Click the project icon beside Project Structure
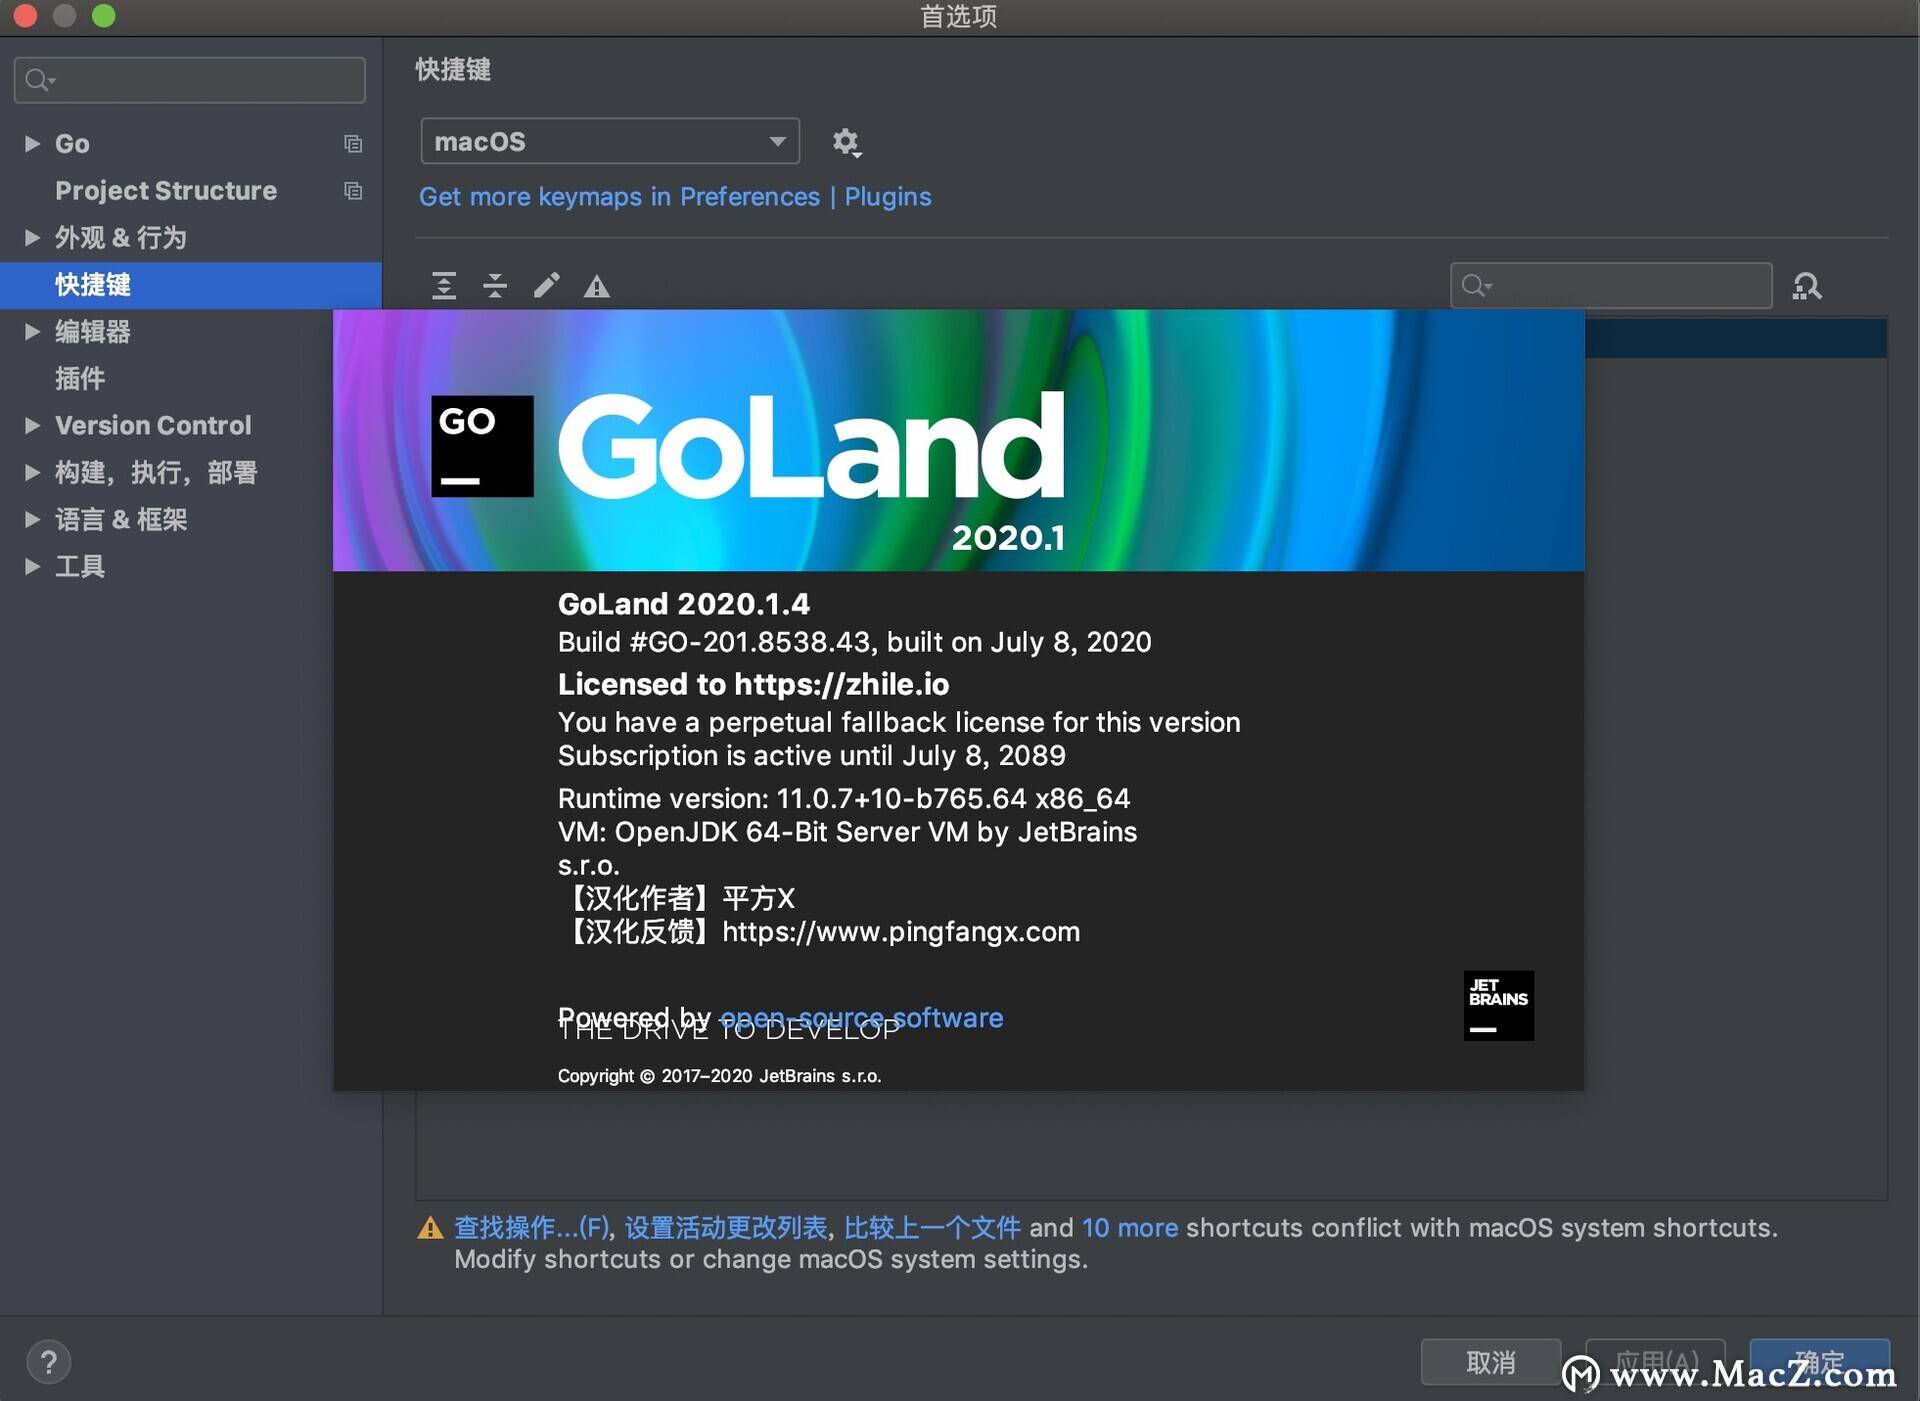The height and width of the screenshot is (1401, 1920). (352, 191)
